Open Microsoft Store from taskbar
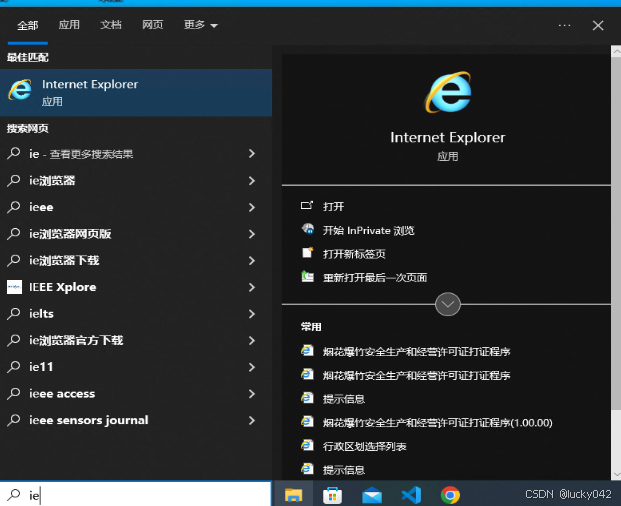621x506 pixels. tap(332, 495)
